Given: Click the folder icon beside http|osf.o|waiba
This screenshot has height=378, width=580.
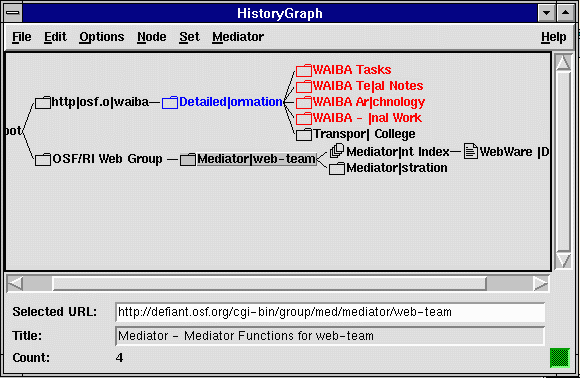Looking at the screenshot, I should tap(43, 102).
